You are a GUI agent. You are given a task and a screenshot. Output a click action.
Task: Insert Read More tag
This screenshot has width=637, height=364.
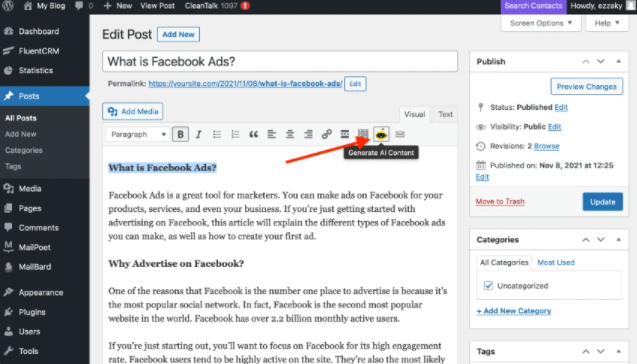(345, 134)
